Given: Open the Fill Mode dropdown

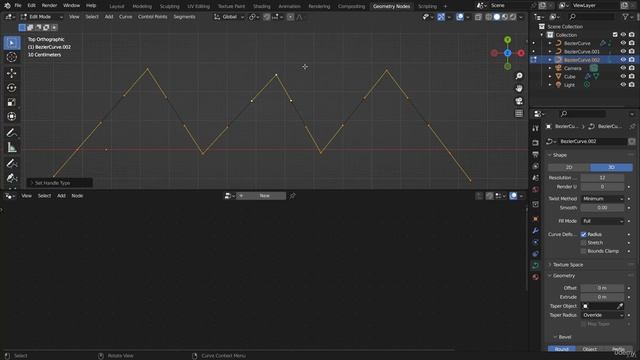Looking at the screenshot, I should pyautogui.click(x=602, y=221).
